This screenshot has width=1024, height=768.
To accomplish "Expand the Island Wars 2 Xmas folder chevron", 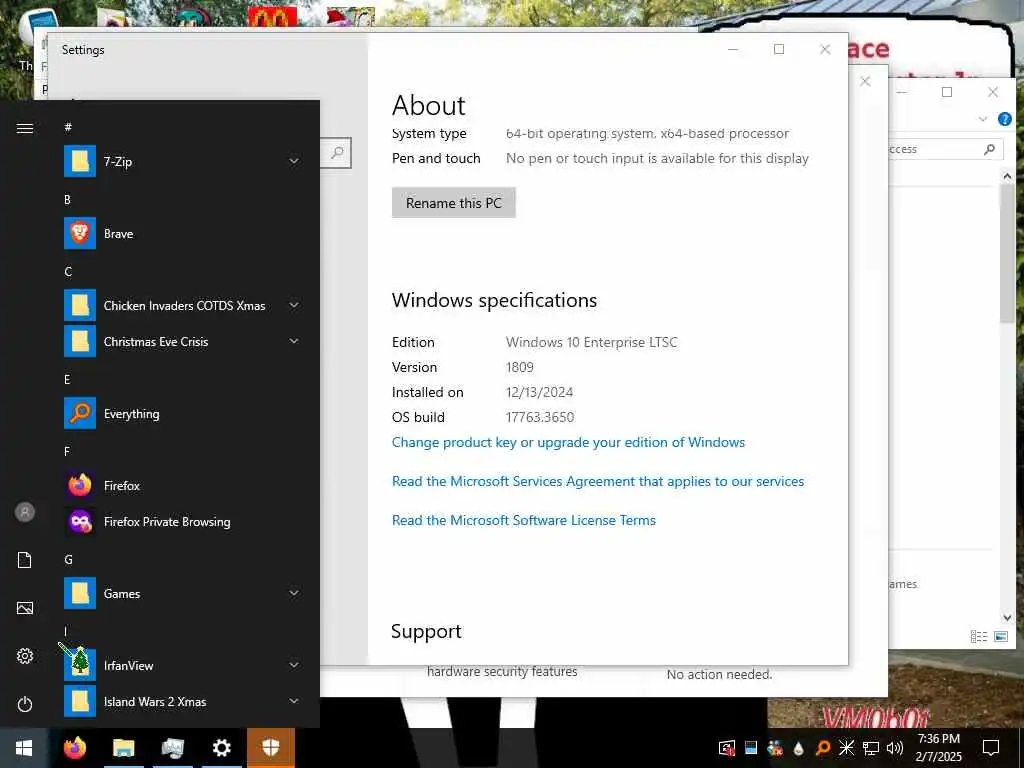I will coord(294,701).
